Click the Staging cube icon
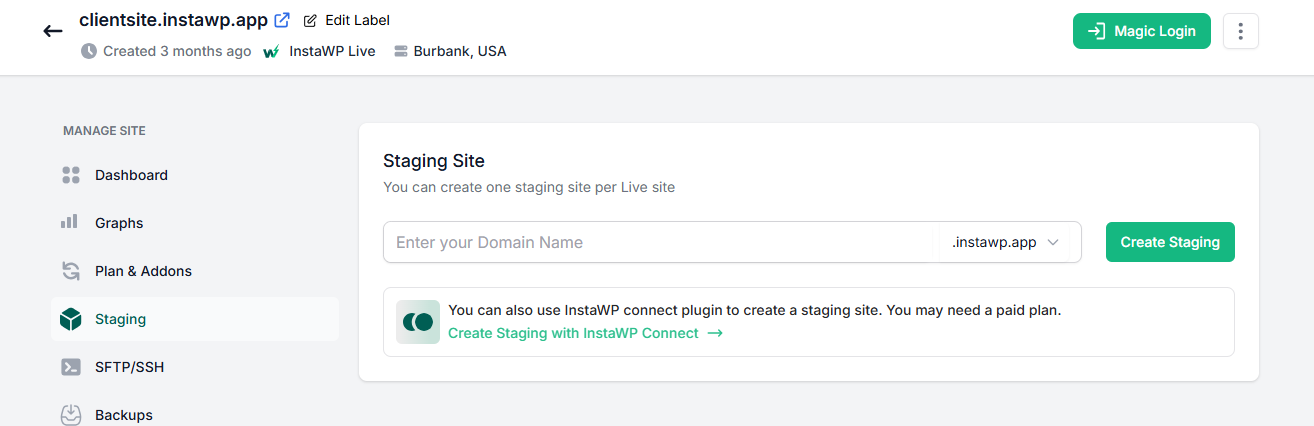Viewport: 1314px width, 426px height. pos(70,319)
